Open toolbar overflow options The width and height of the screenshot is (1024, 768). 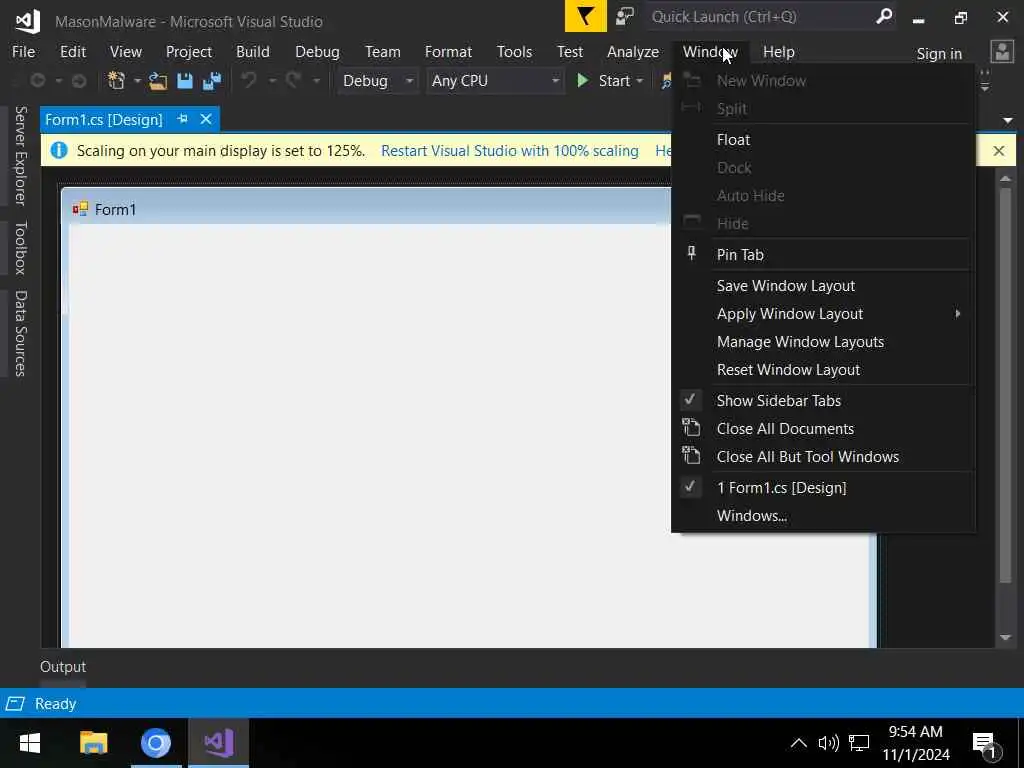(985, 80)
